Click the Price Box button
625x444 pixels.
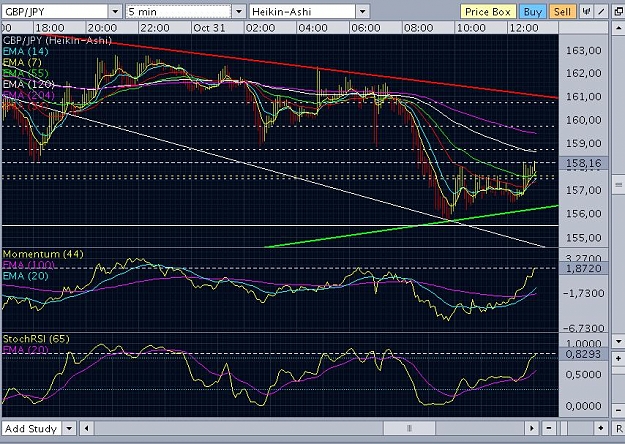pos(488,12)
